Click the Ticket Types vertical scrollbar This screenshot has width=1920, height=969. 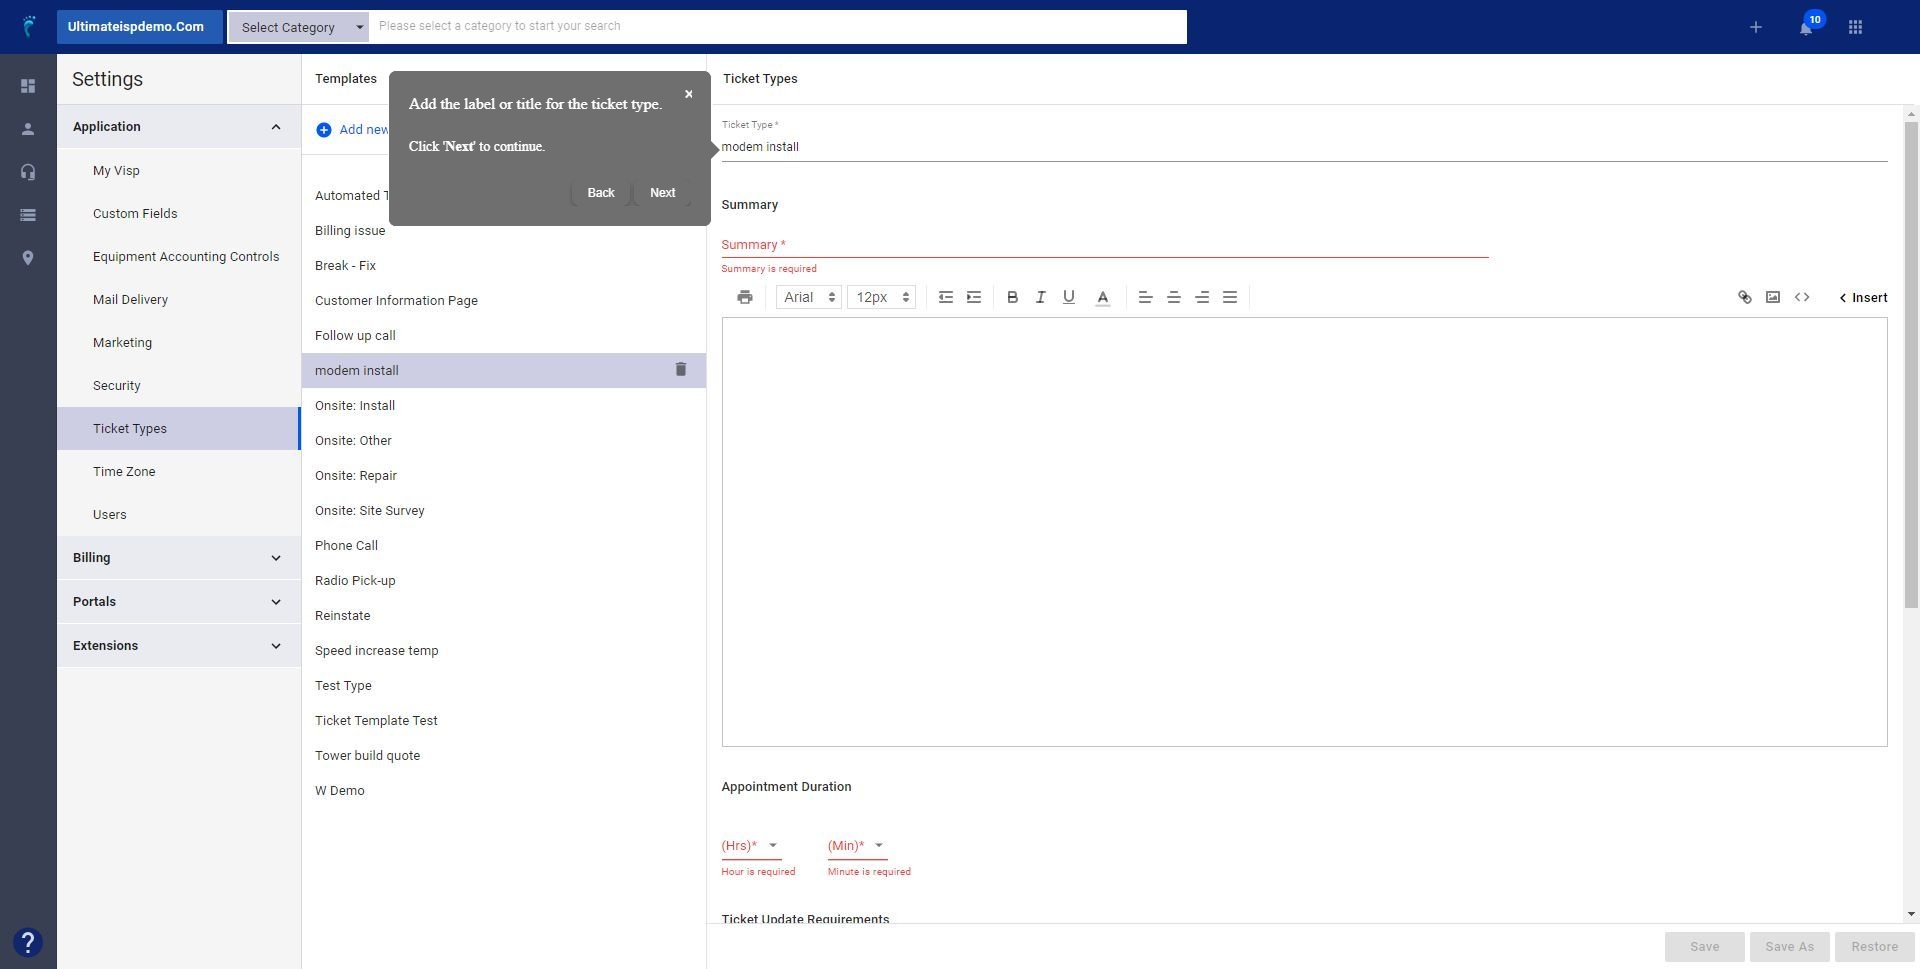pos(1911,365)
